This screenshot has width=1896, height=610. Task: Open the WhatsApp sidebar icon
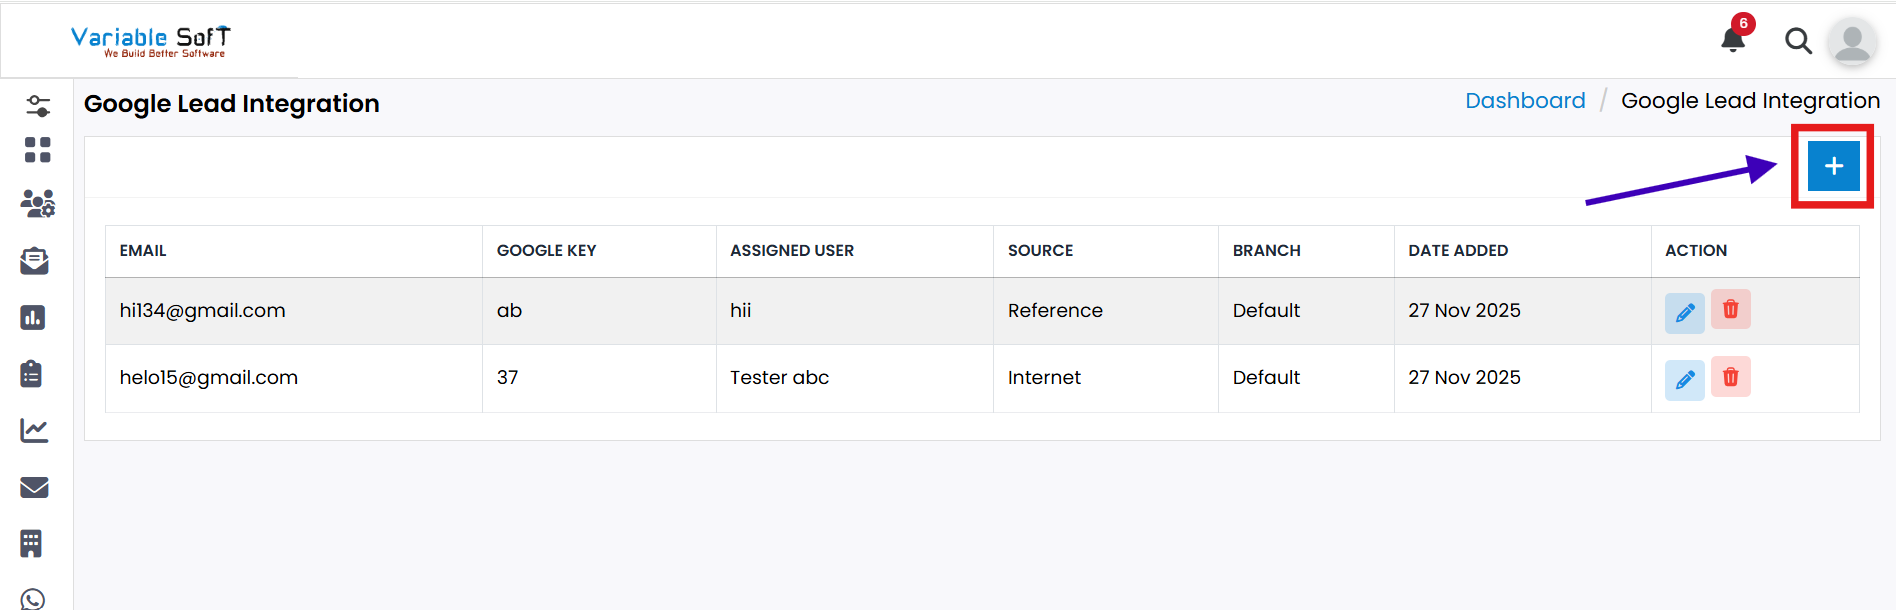point(33,600)
